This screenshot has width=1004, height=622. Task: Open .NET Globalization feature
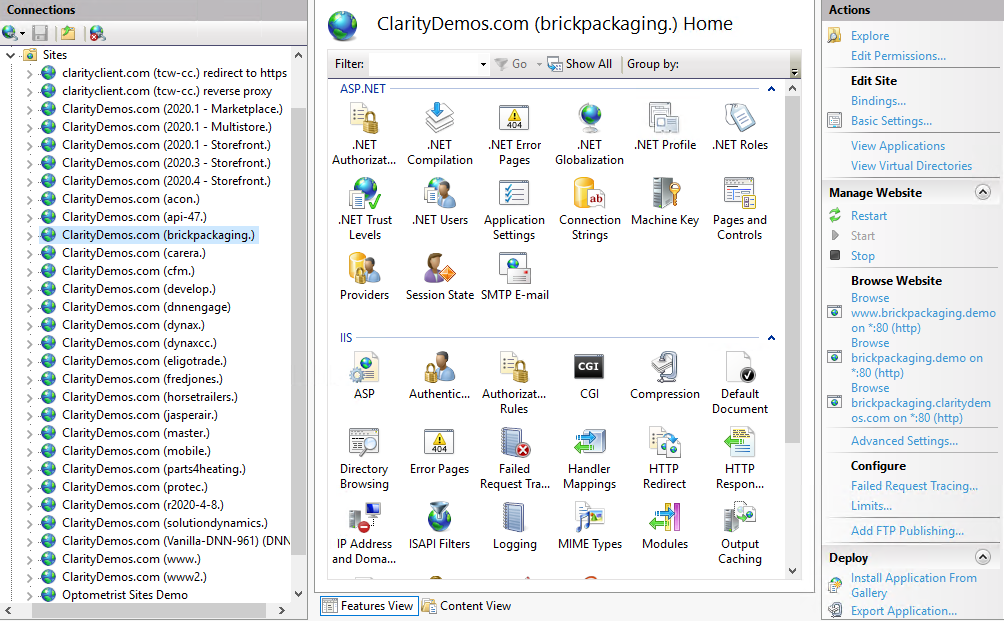tap(589, 135)
